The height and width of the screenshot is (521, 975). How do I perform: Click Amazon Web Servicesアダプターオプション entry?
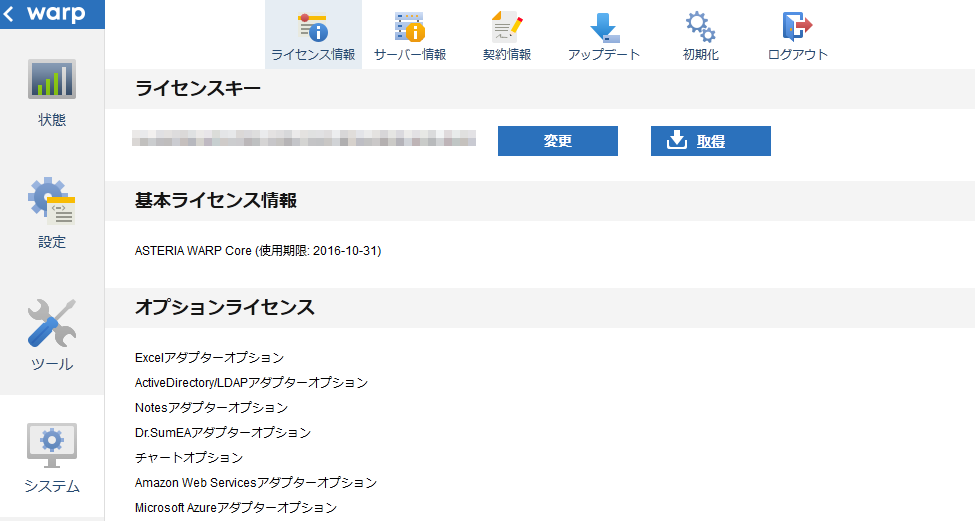pyautogui.click(x=256, y=482)
